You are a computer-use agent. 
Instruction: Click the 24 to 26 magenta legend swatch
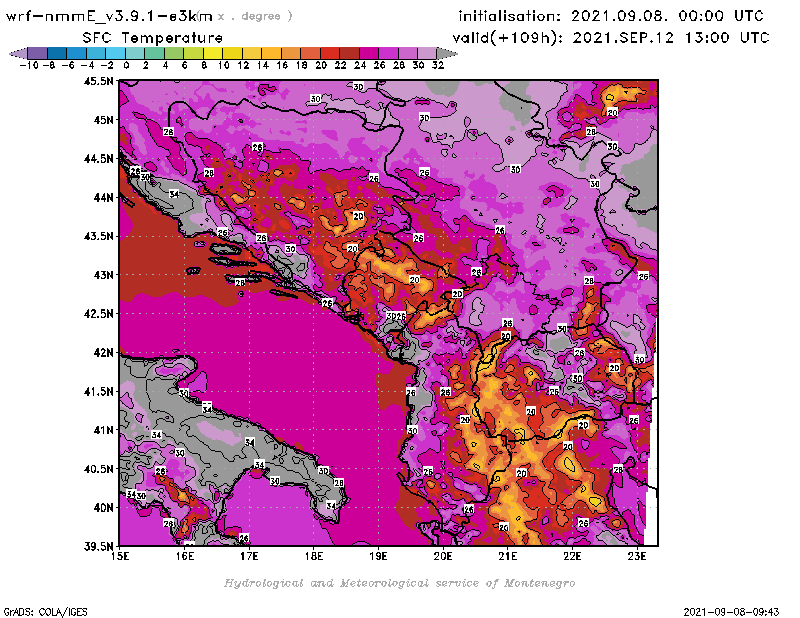click(369, 53)
